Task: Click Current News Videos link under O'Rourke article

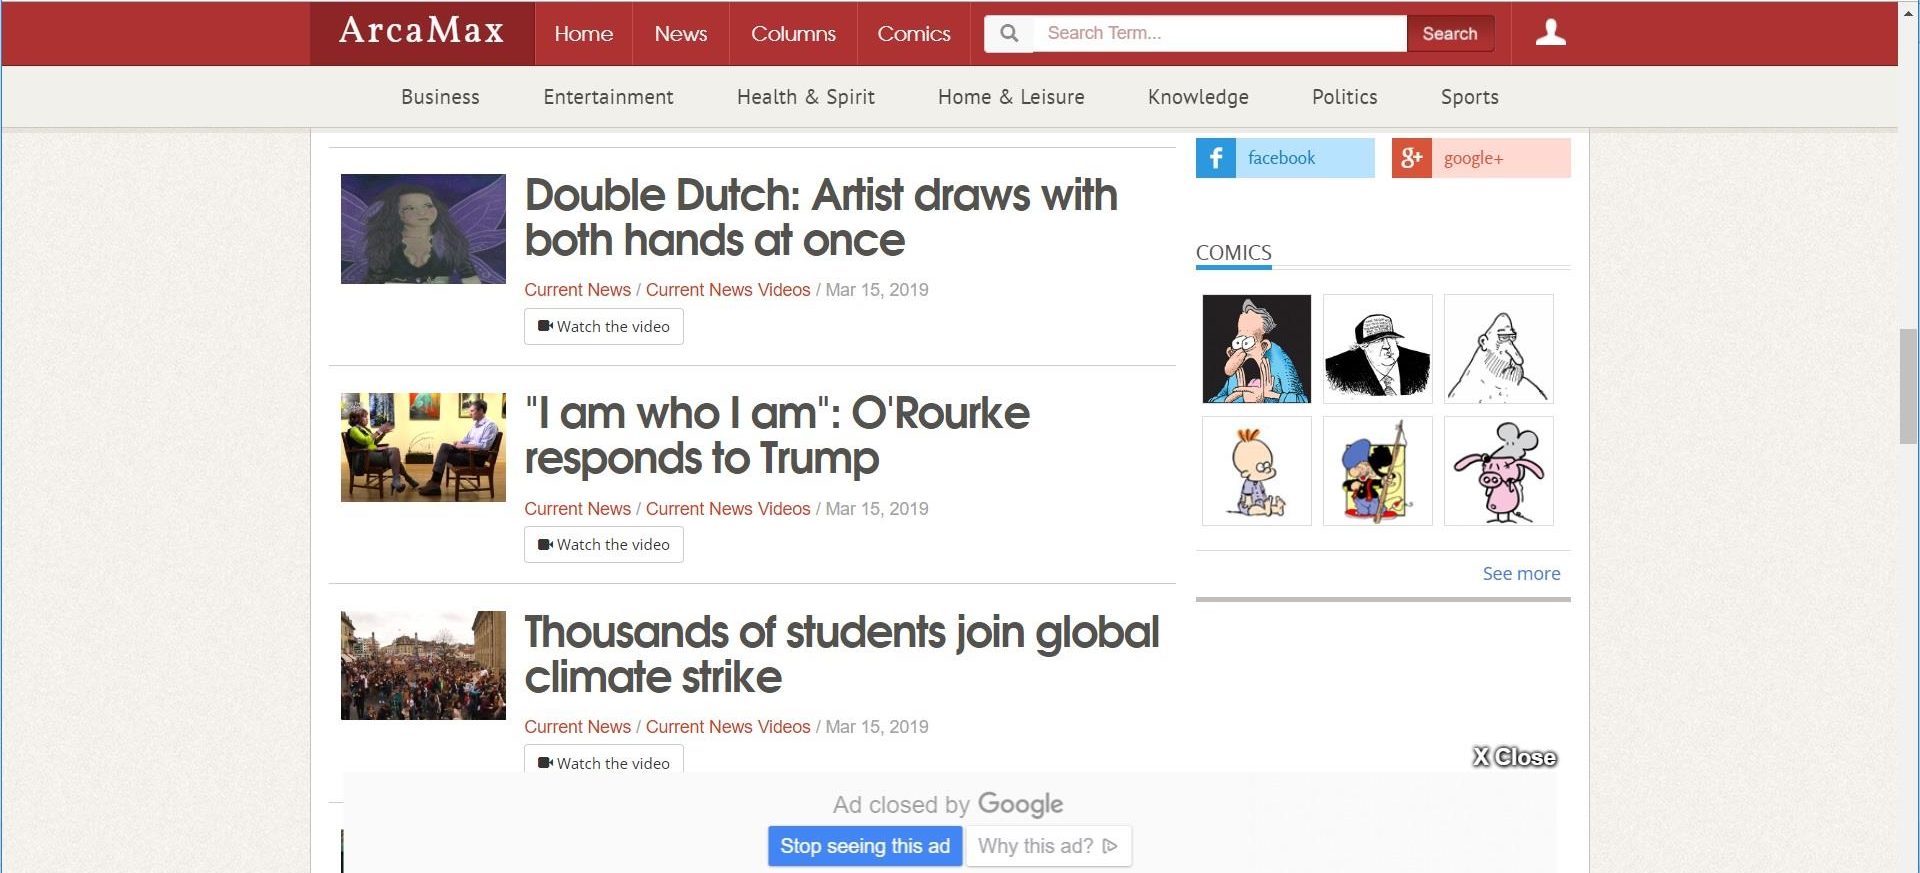Action: (x=728, y=509)
